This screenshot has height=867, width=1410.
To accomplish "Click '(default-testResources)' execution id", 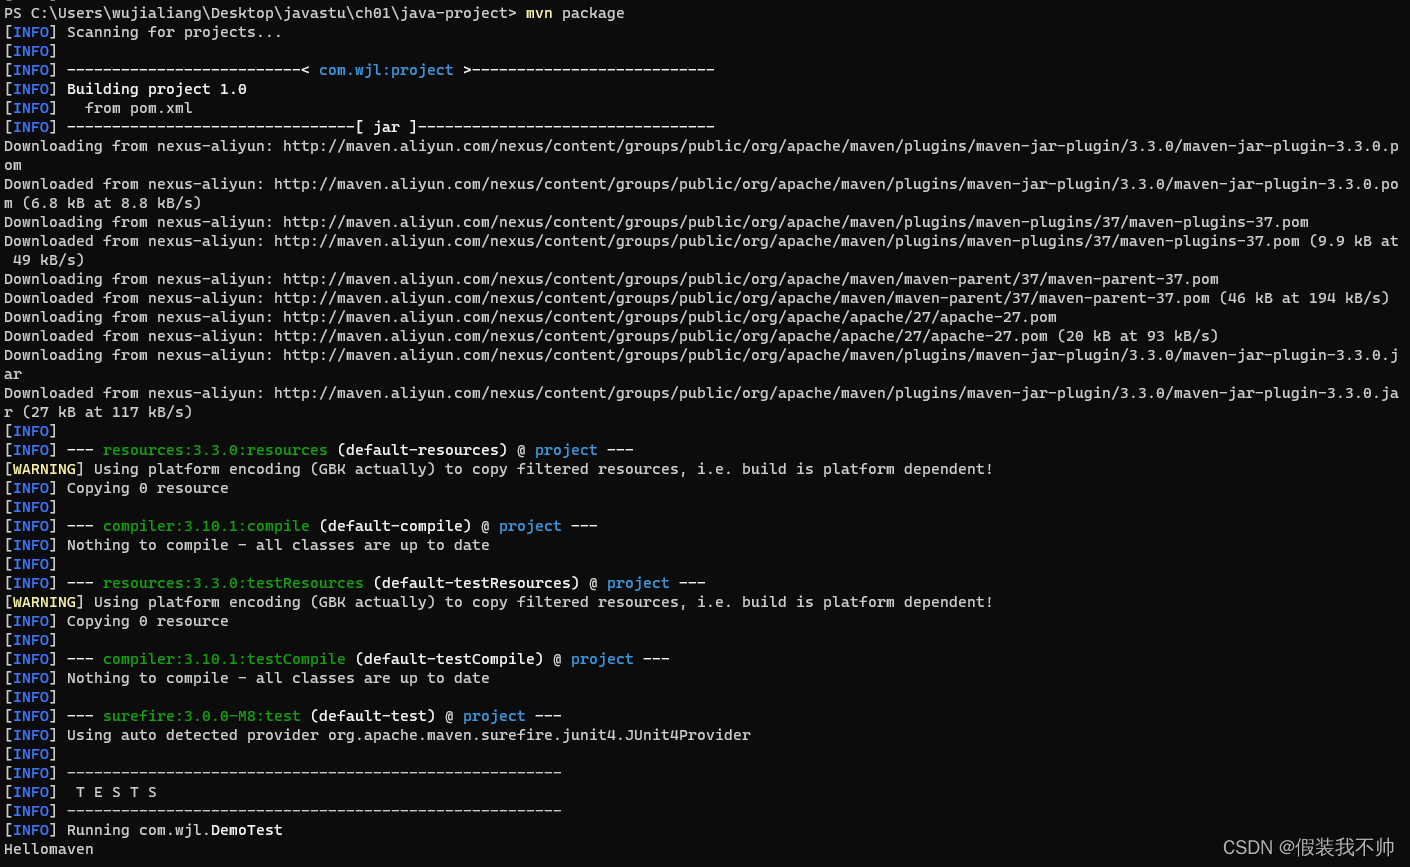I will point(476,583).
